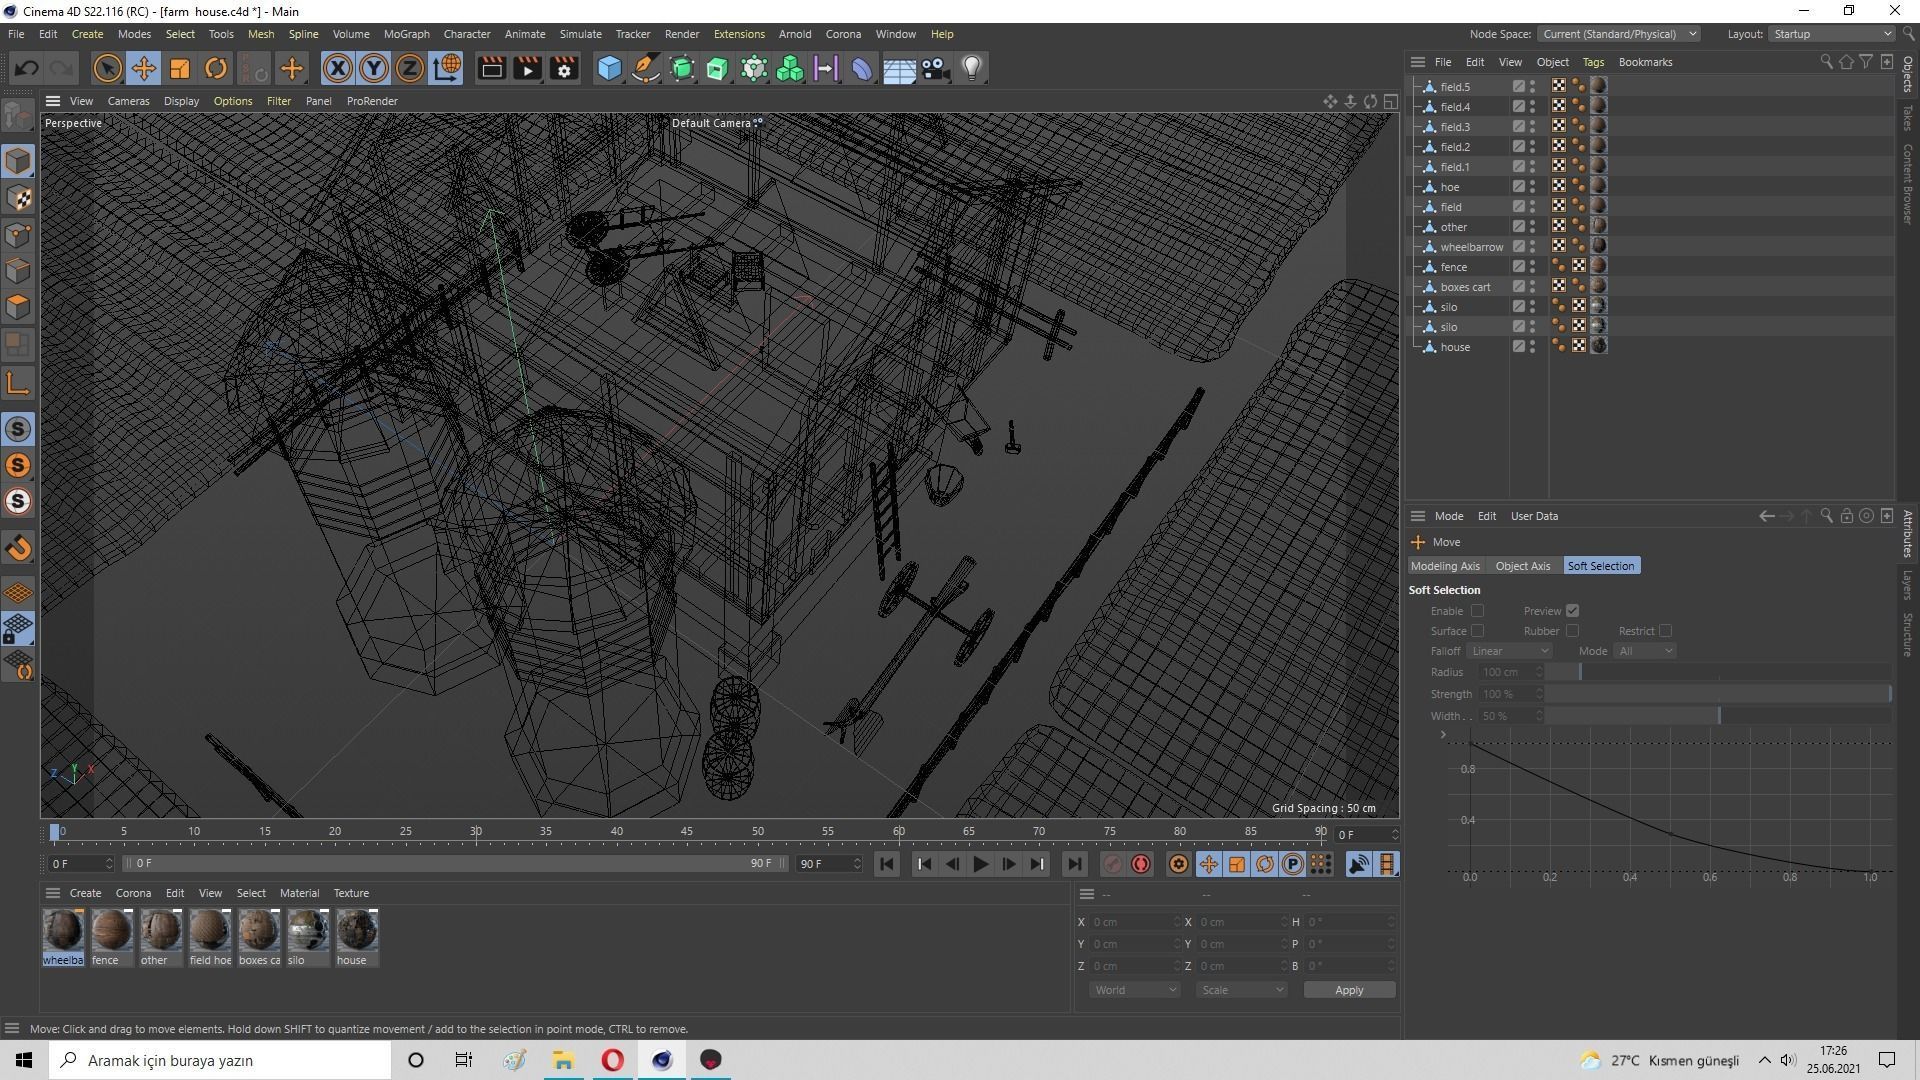1920x1080 pixels.
Task: Open the Mode All dropdown
Action: point(1645,651)
